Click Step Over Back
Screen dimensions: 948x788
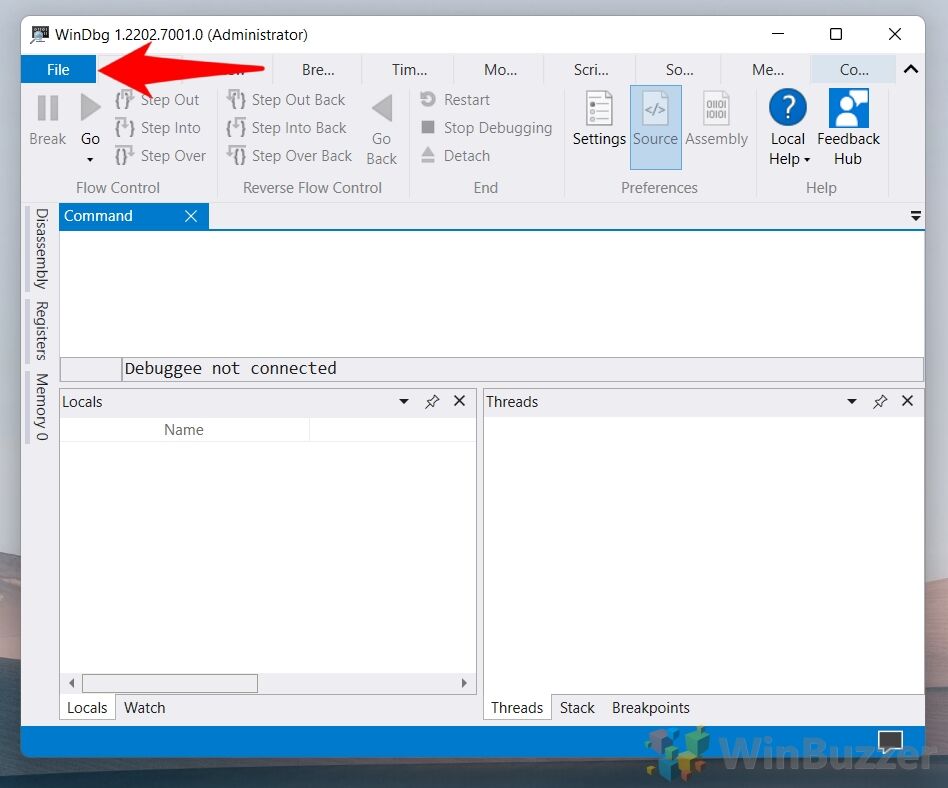tap(289, 155)
